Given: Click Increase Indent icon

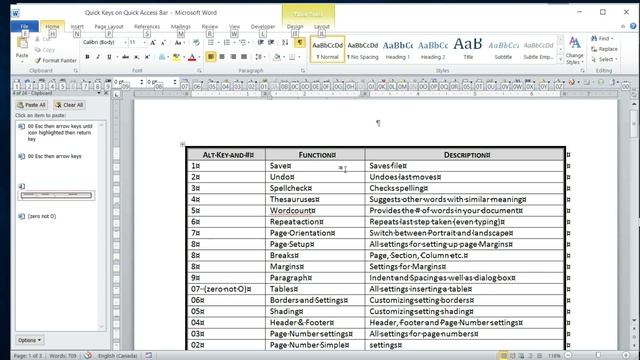Looking at the screenshot, I should pos(271,42).
